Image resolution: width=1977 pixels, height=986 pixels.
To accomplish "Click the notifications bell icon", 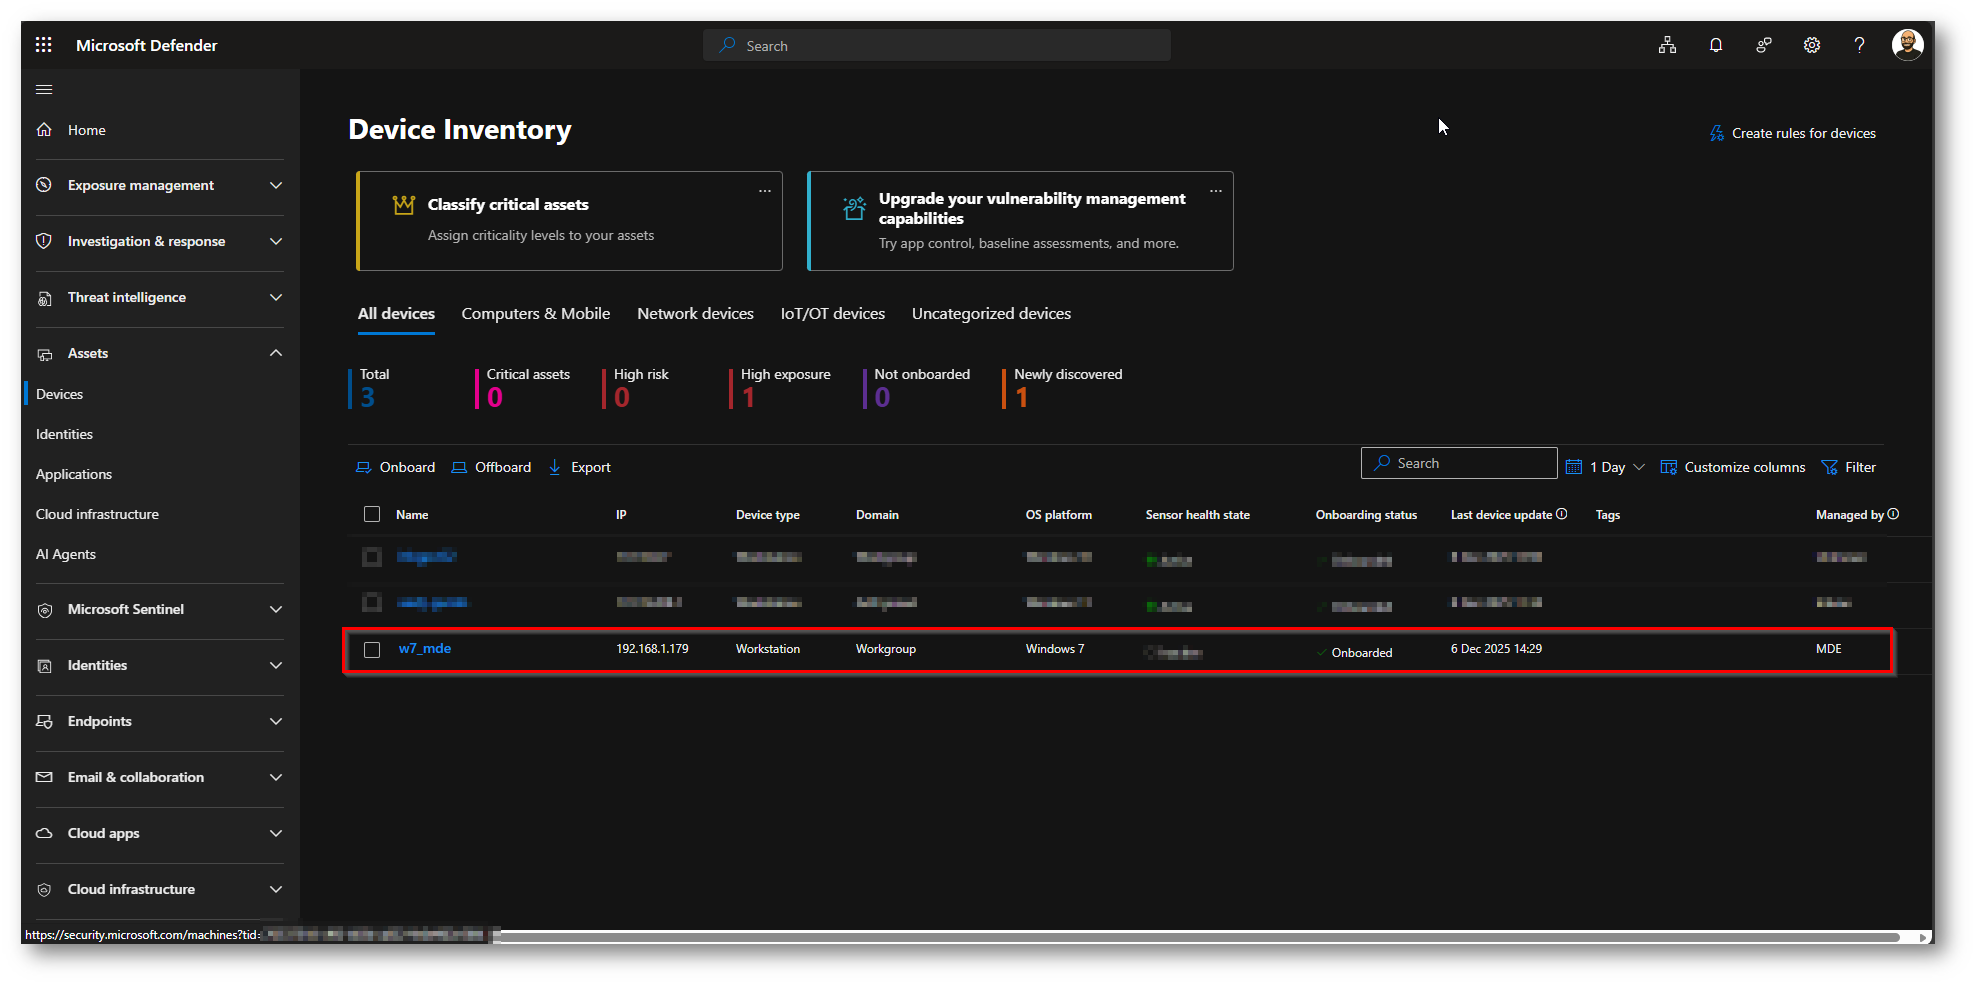I will (x=1715, y=45).
